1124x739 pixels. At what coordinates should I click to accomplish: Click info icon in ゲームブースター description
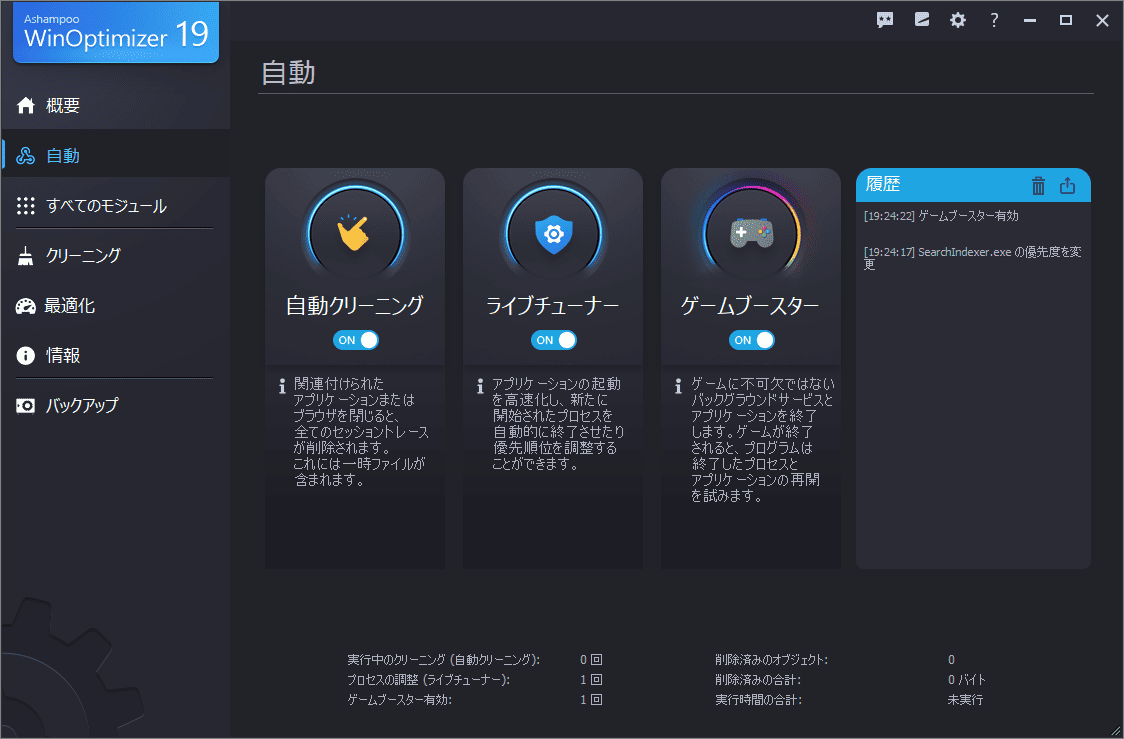tap(678, 386)
